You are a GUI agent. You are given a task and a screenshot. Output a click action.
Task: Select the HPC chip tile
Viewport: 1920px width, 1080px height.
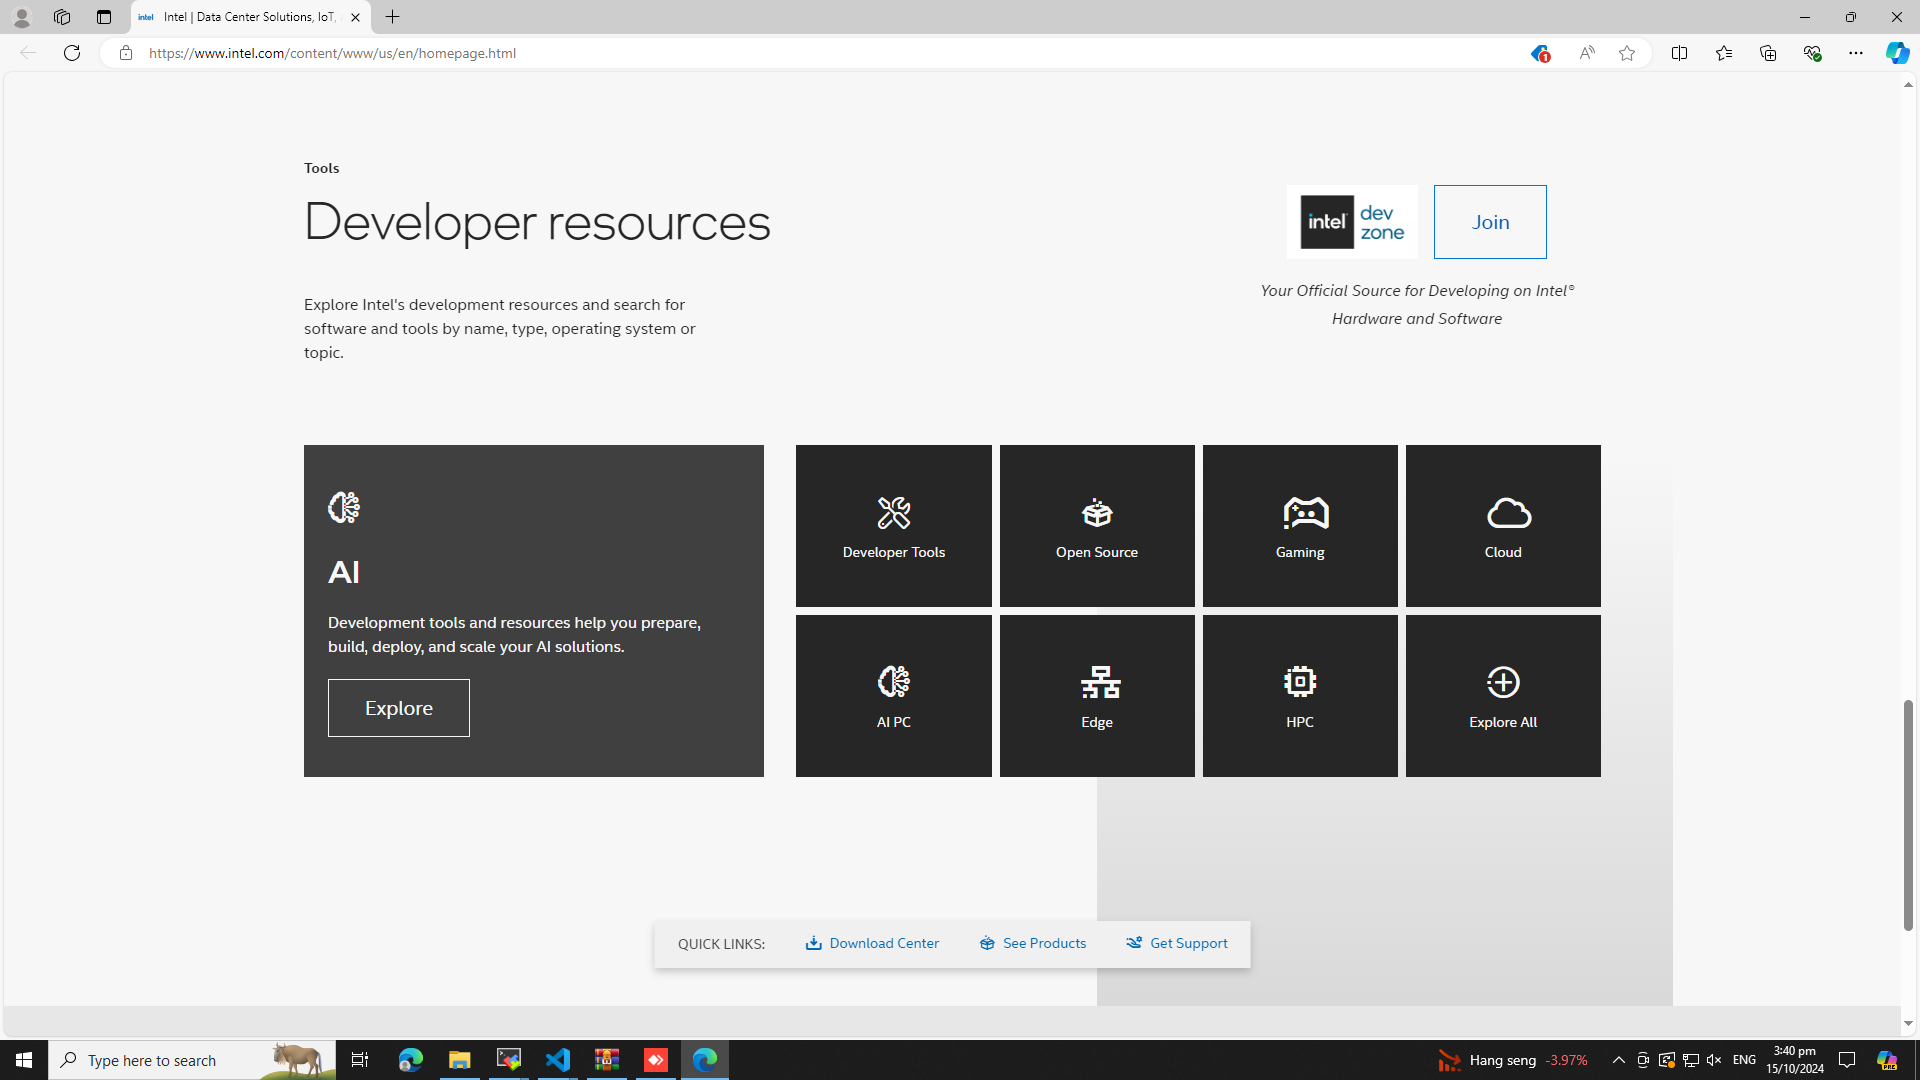pos(1299,696)
